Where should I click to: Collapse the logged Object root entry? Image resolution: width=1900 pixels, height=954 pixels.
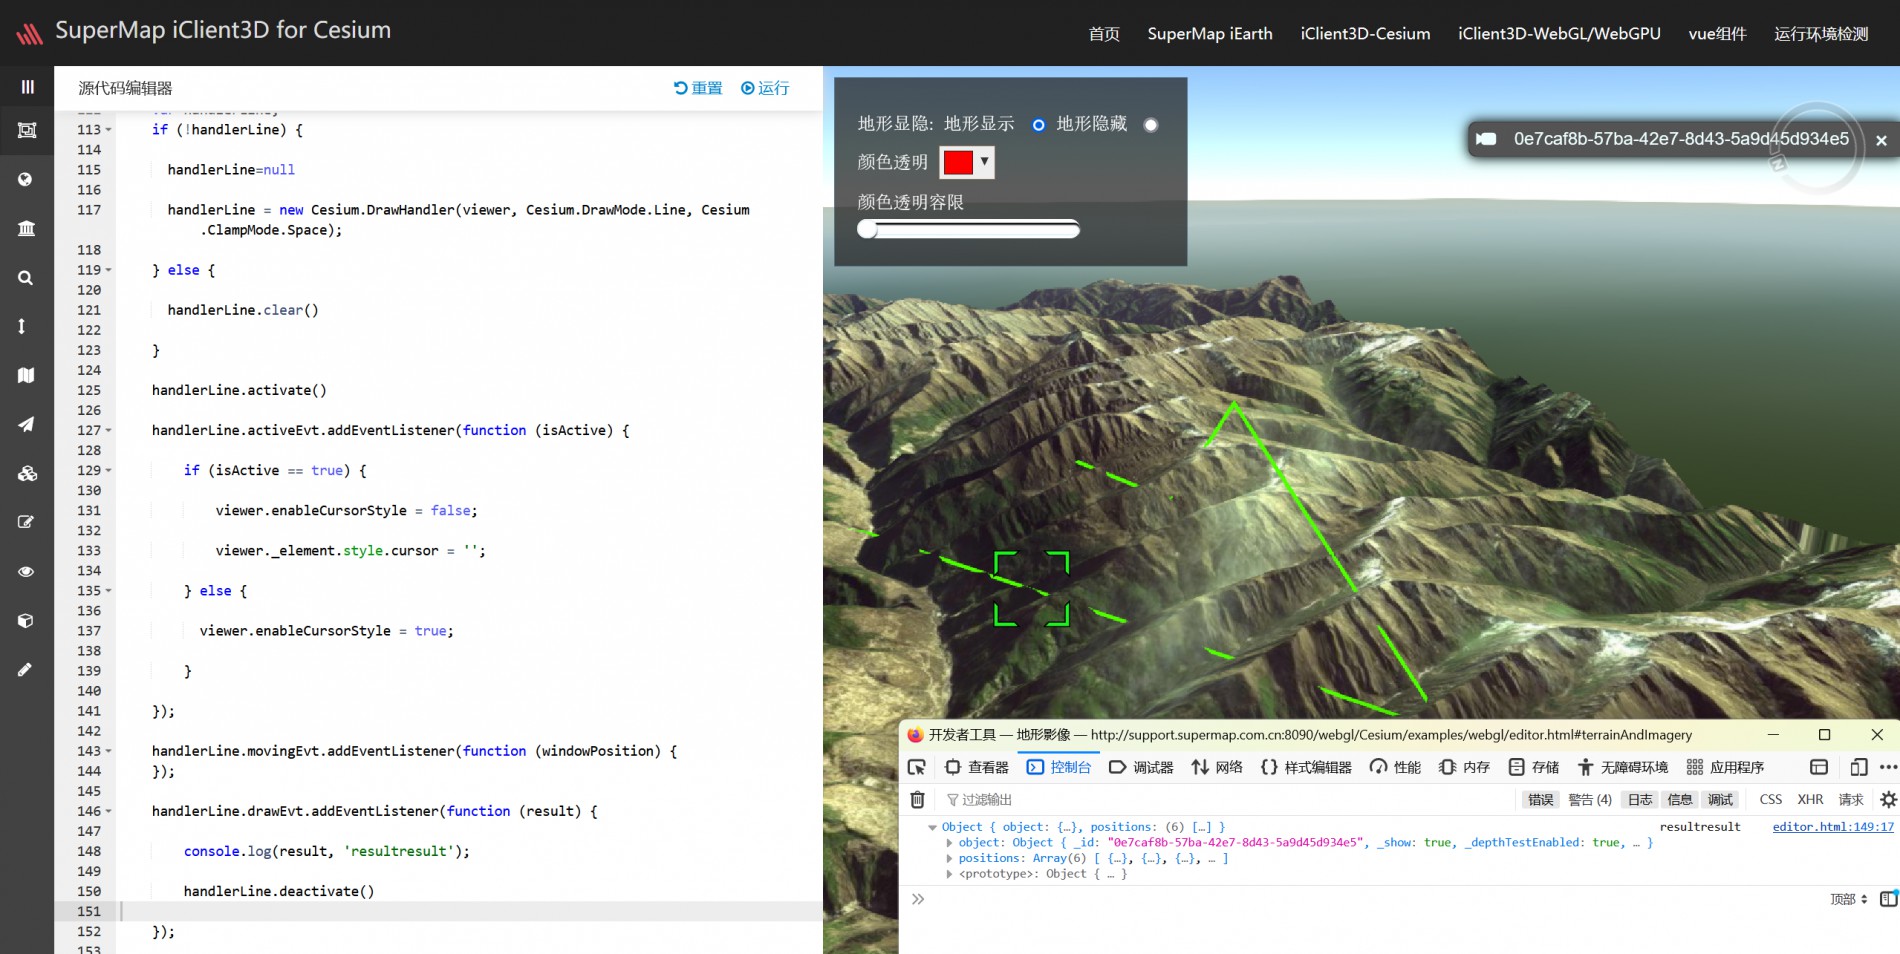coord(932,827)
